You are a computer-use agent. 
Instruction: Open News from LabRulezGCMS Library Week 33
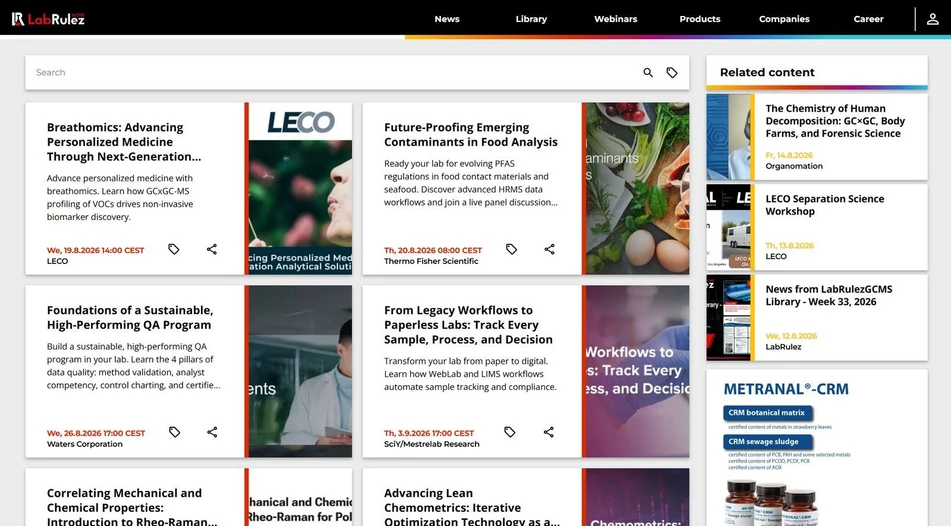tap(828, 295)
